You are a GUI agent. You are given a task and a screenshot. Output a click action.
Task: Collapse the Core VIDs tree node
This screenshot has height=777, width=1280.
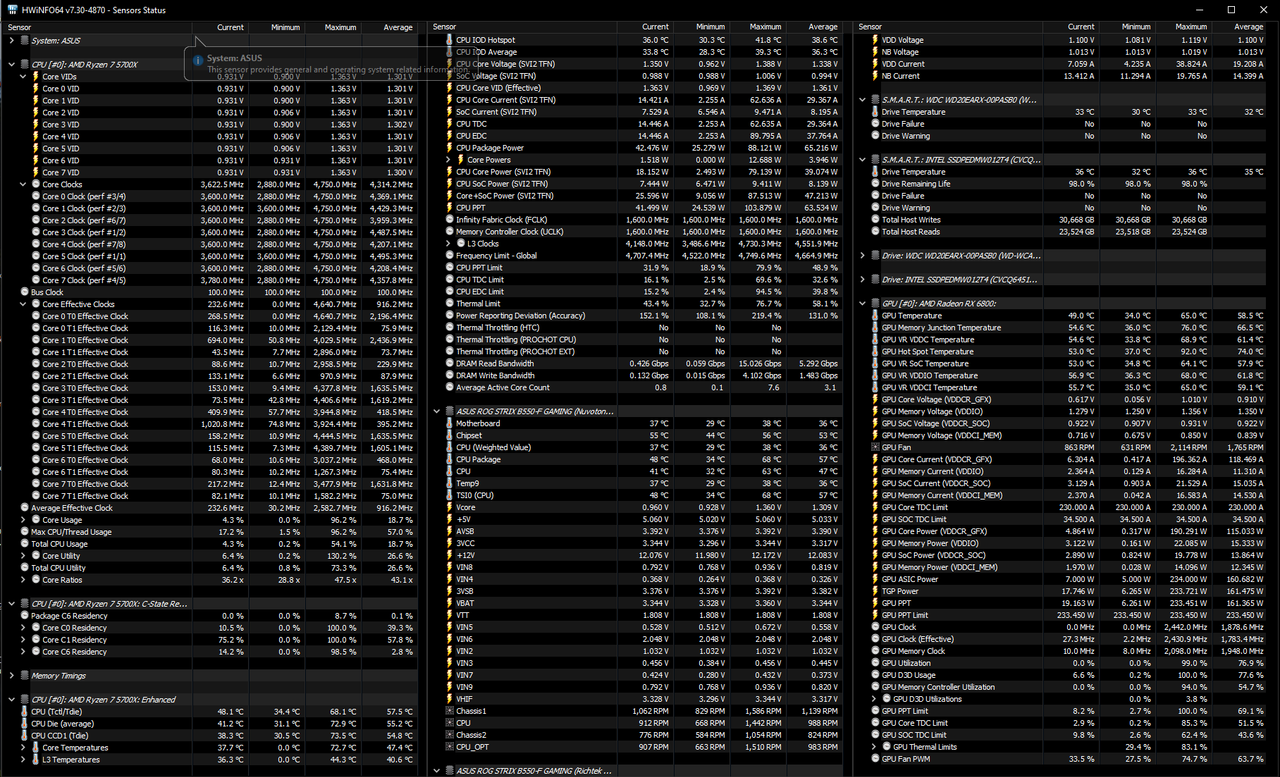23,77
